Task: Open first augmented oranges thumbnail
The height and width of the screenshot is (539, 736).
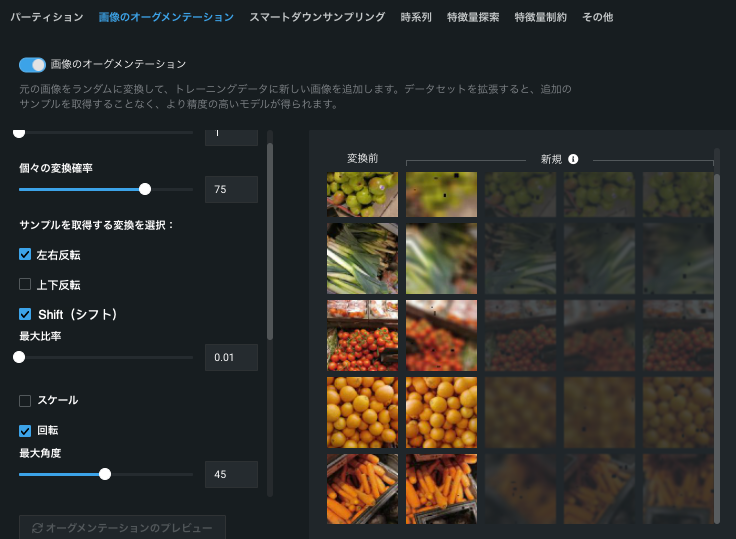Action: [x=441, y=412]
